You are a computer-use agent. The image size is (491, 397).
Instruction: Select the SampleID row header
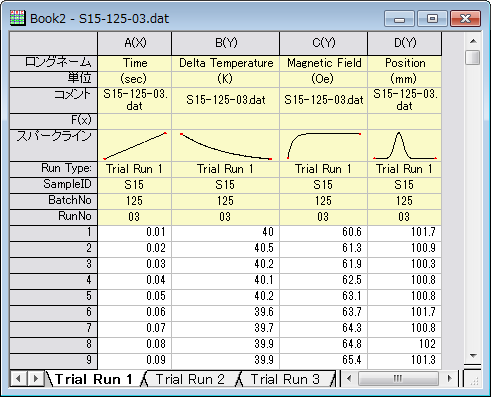[53, 185]
